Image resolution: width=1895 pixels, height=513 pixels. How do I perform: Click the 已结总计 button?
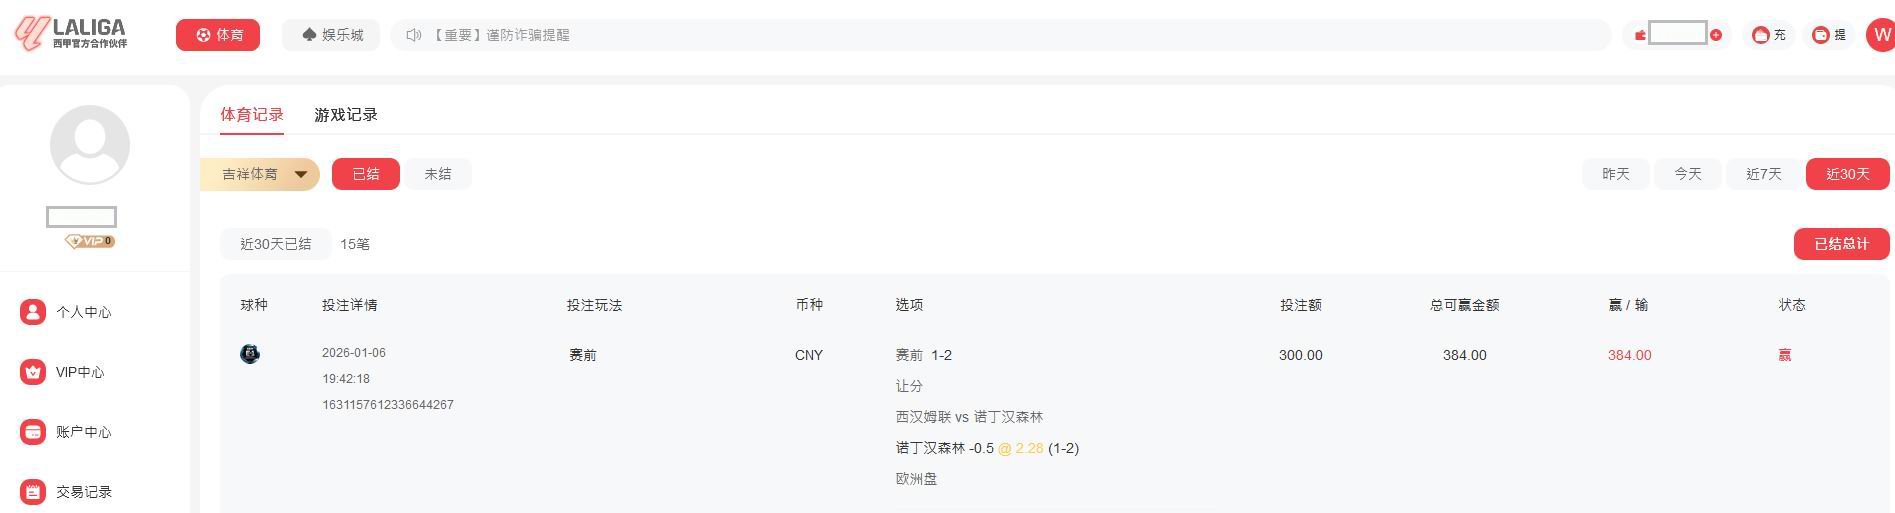click(x=1841, y=244)
